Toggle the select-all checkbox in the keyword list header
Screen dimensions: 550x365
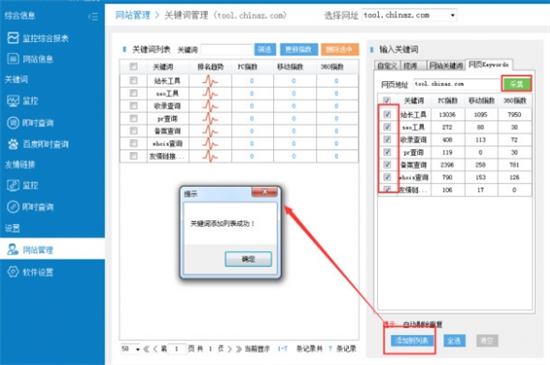pyautogui.click(x=133, y=66)
